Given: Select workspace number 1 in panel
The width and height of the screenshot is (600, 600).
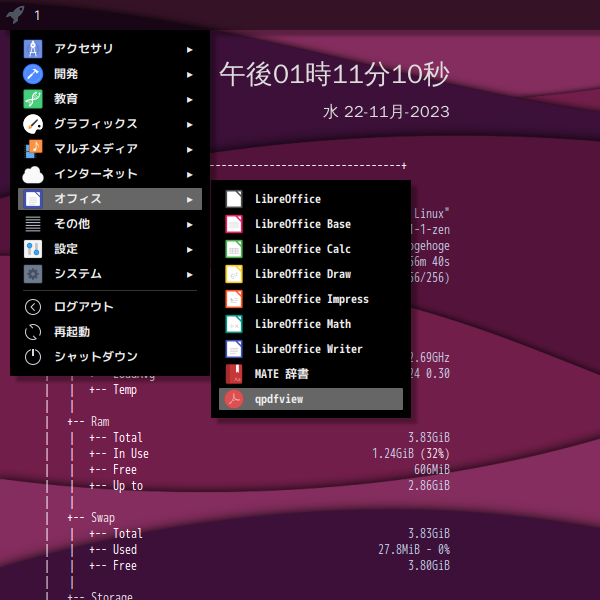Looking at the screenshot, I should pos(37,15).
